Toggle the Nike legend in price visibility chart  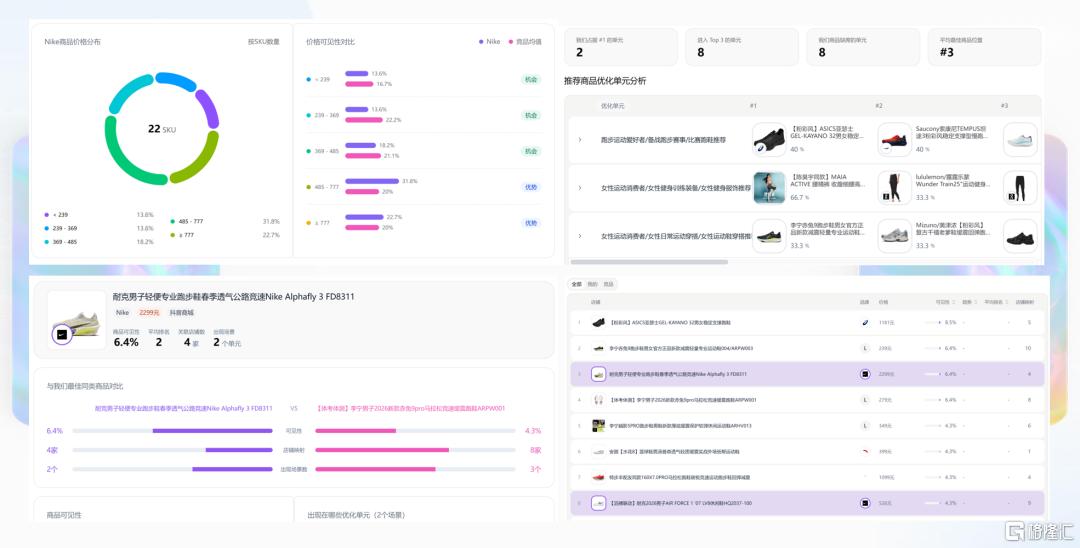pos(490,41)
